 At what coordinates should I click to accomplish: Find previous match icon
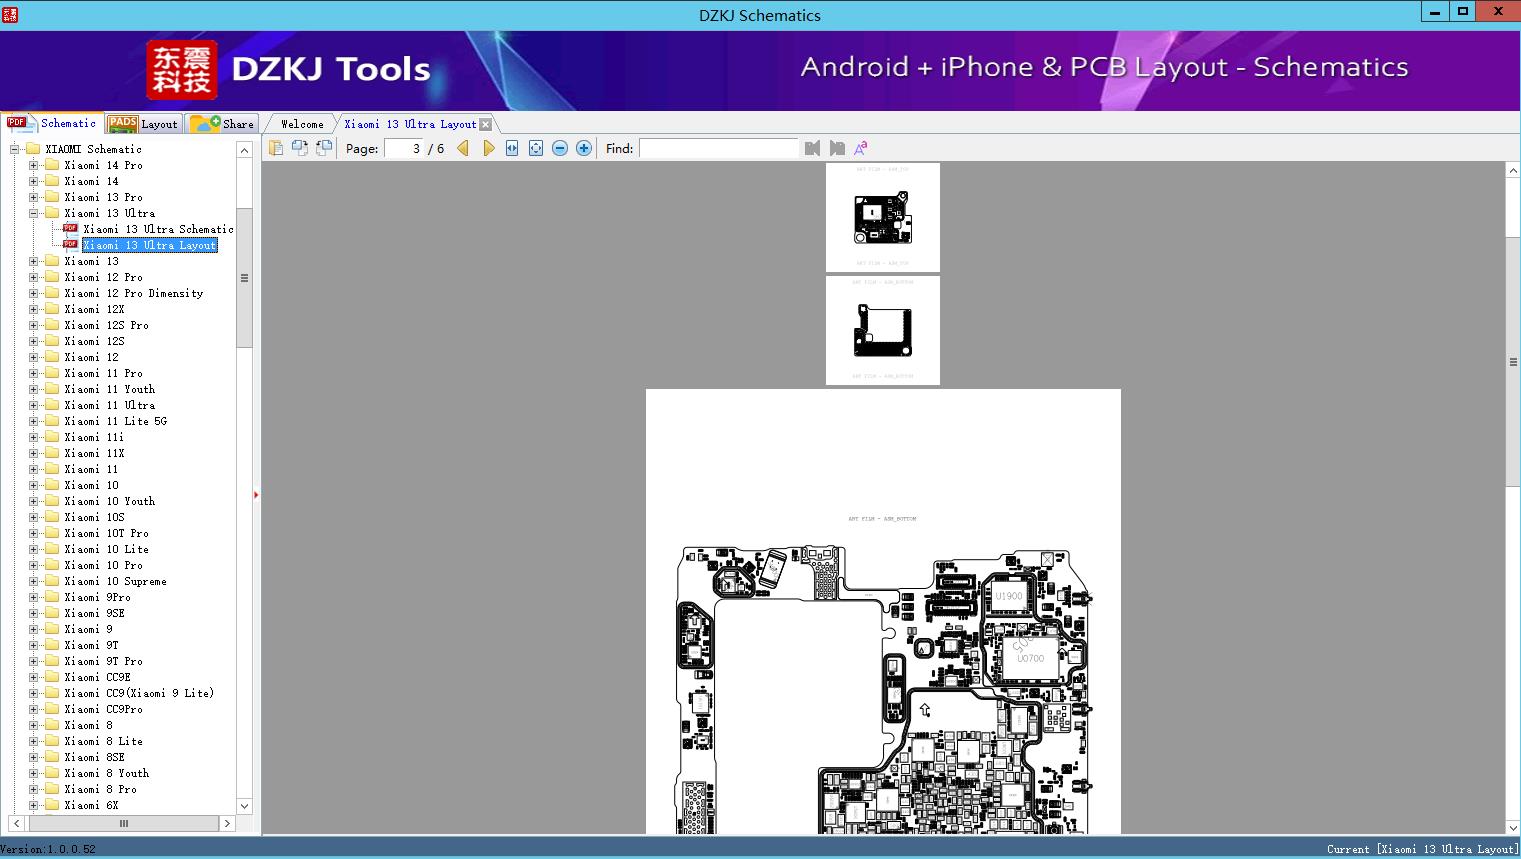point(812,148)
